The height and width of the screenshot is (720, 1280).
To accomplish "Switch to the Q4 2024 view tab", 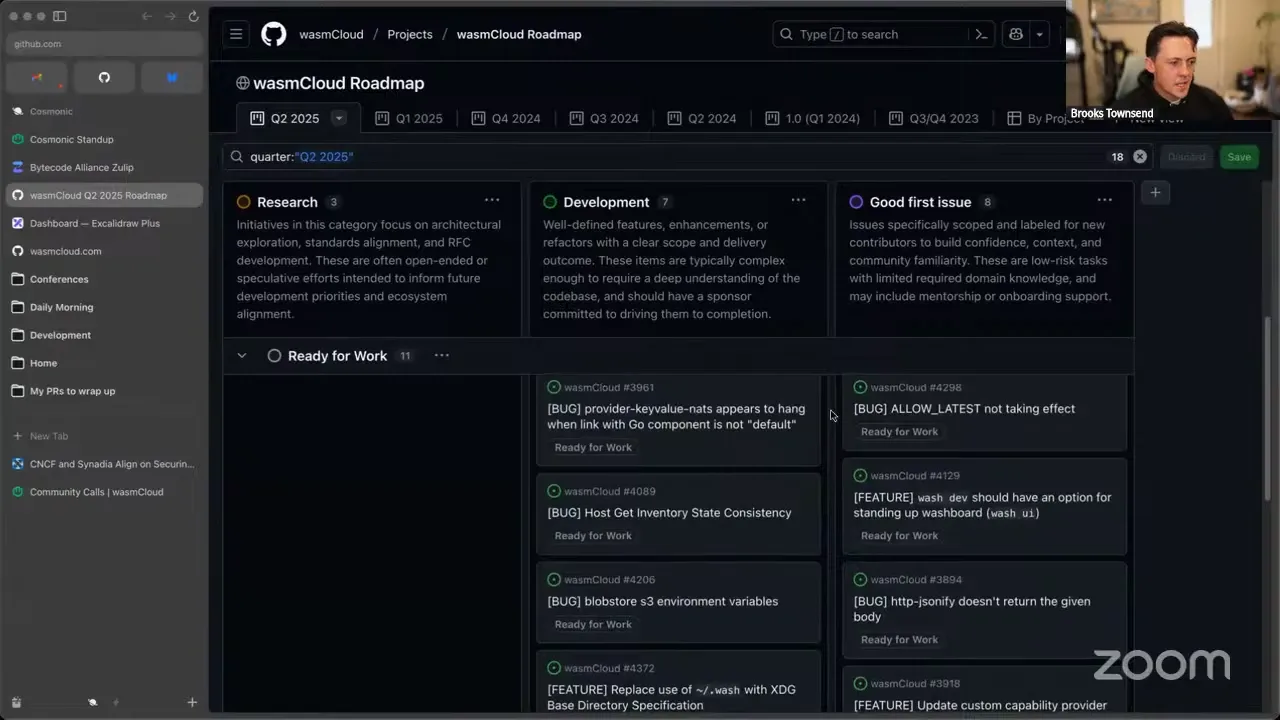I will coord(506,118).
